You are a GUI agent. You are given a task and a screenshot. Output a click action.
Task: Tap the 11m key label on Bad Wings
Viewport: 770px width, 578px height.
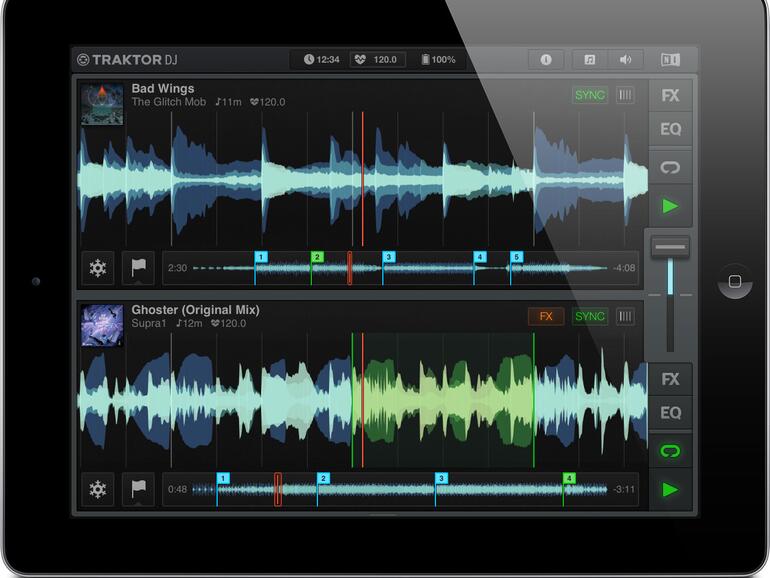[x=228, y=102]
